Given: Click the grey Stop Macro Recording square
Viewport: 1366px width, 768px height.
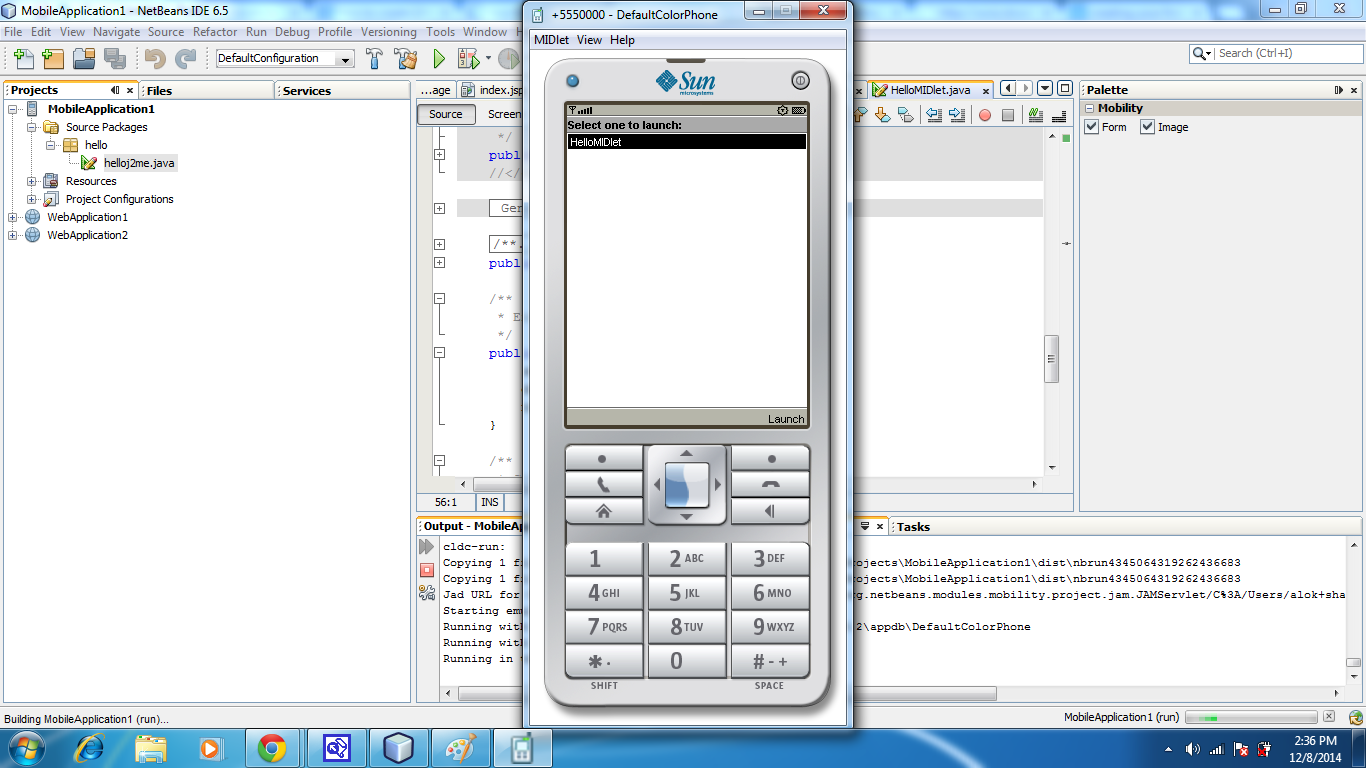Looking at the screenshot, I should (1008, 115).
